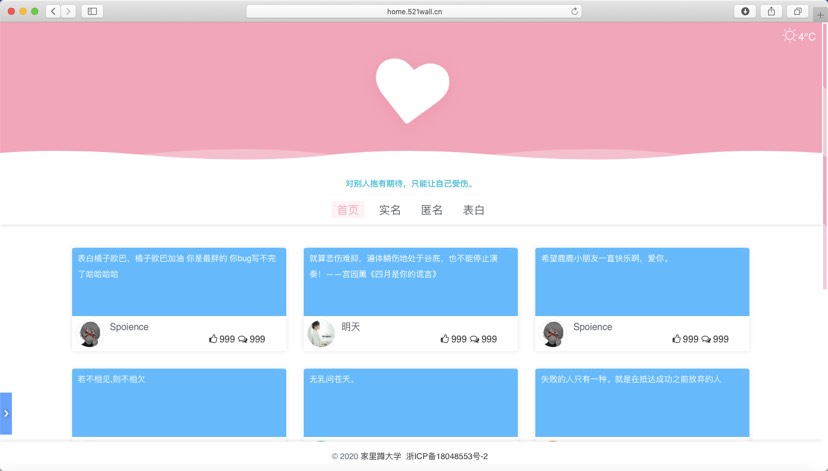Image resolution: width=828 pixels, height=471 pixels.
Task: Open the 浙ICP备18048553号-2 footer link
Action: pyautogui.click(x=447, y=456)
